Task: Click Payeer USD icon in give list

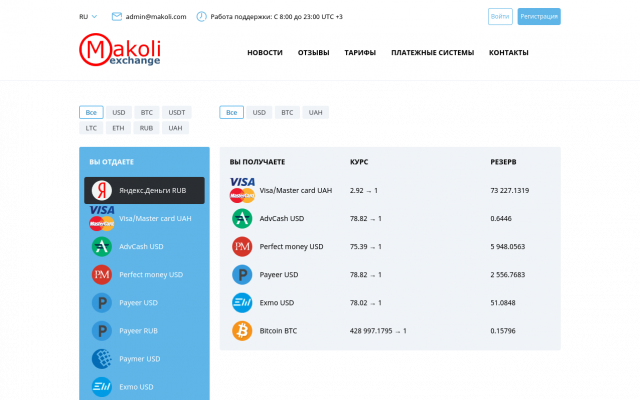Action: tap(102, 303)
